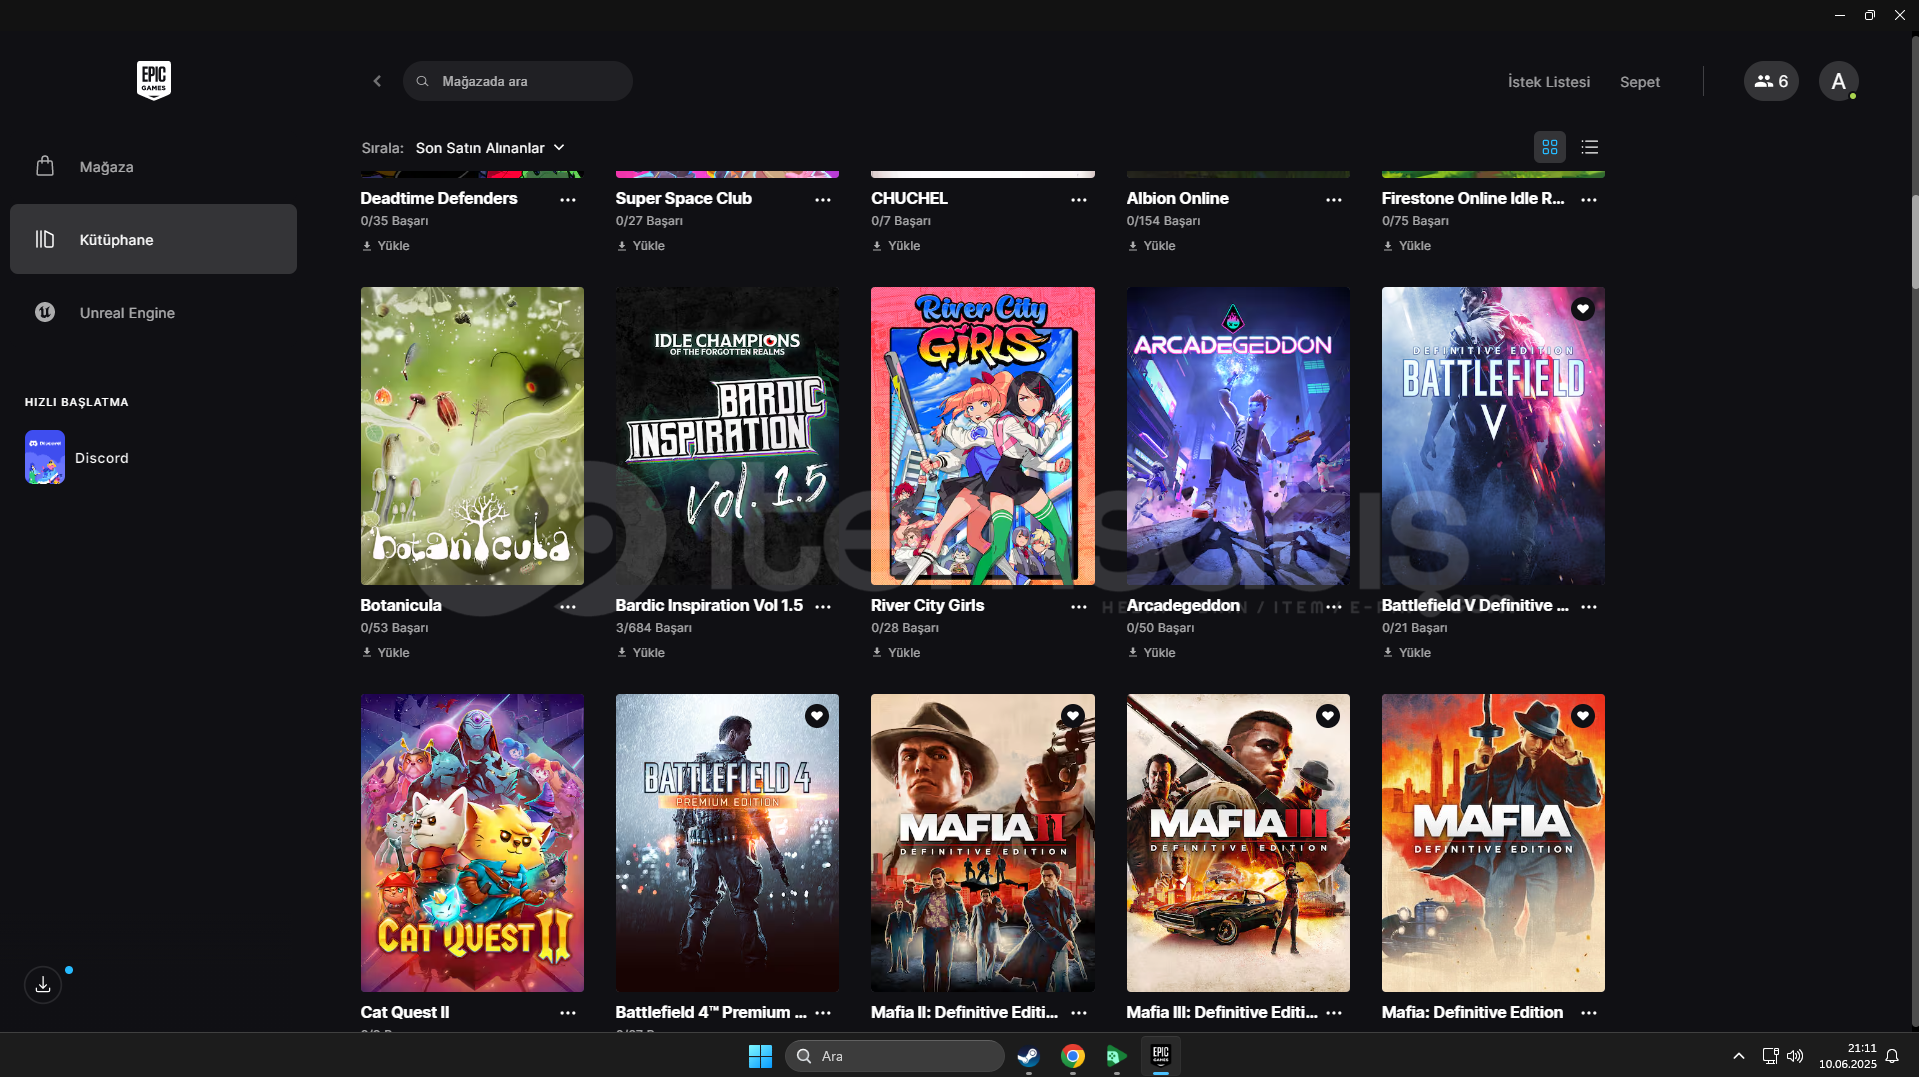This screenshot has height=1077, width=1919.
Task: Click the library vertical scrollbar
Action: coord(1914,243)
